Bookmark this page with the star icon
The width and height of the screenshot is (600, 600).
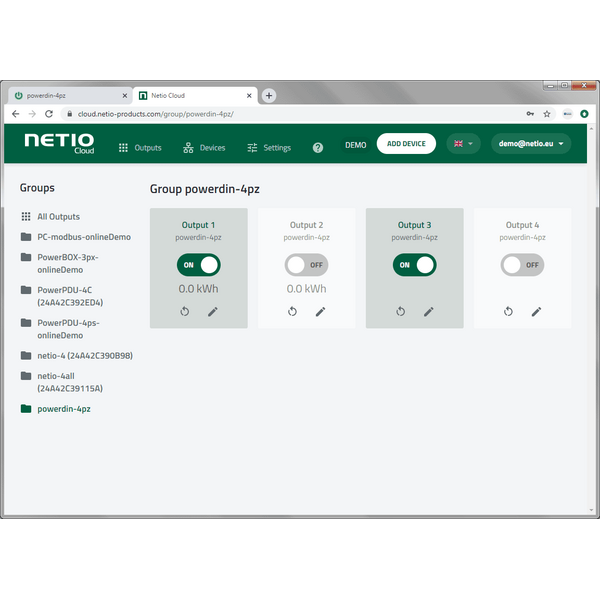pyautogui.click(x=547, y=114)
